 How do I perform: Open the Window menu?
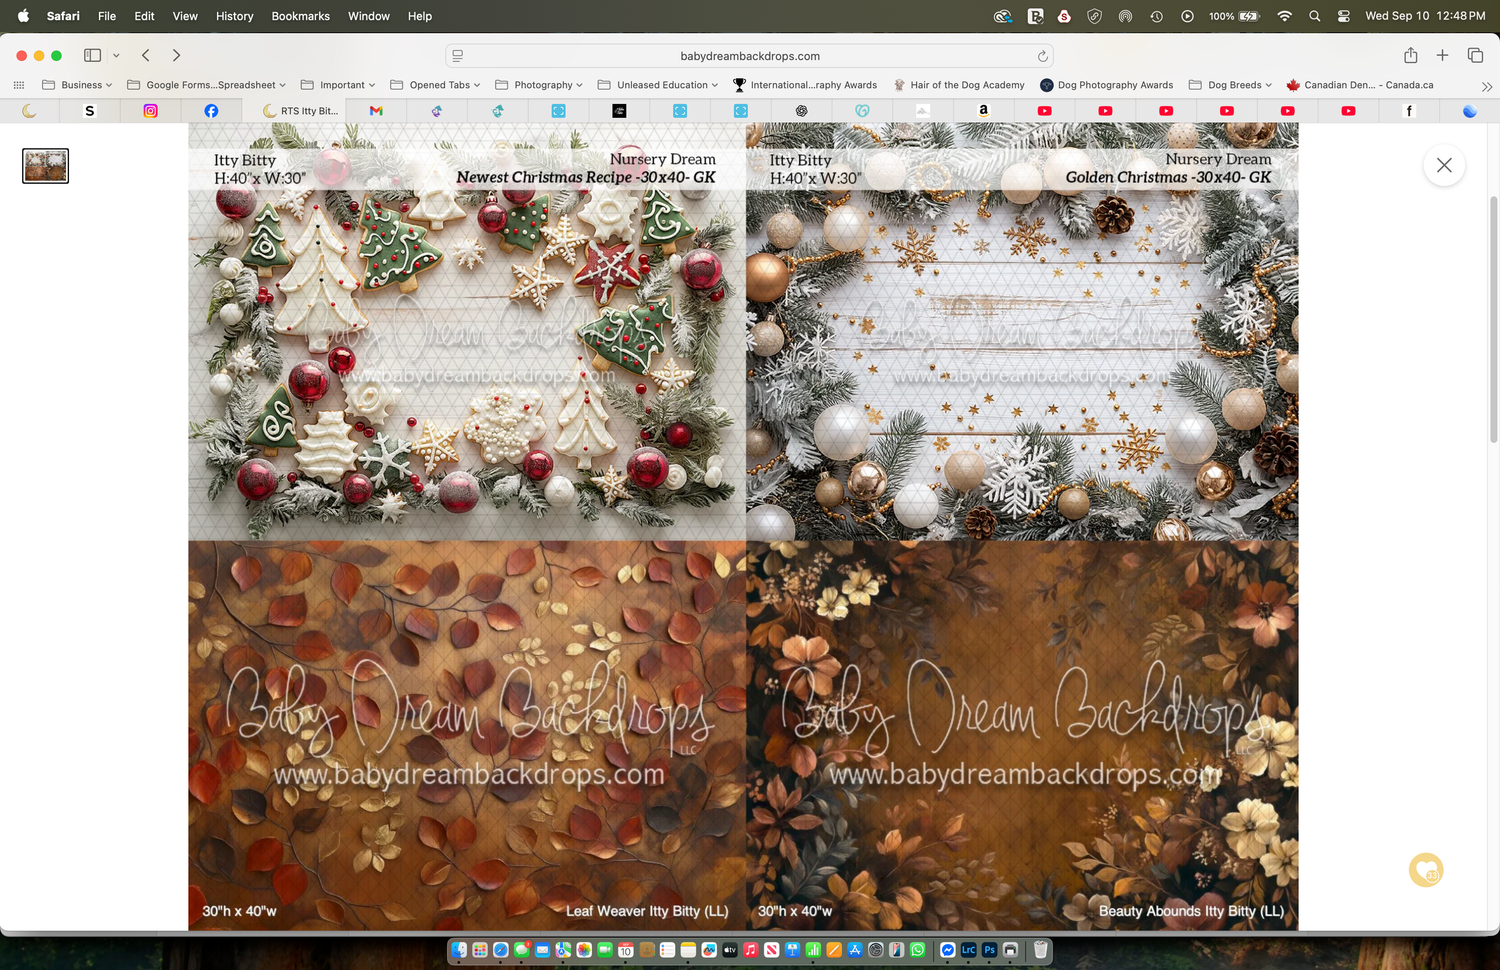369,16
